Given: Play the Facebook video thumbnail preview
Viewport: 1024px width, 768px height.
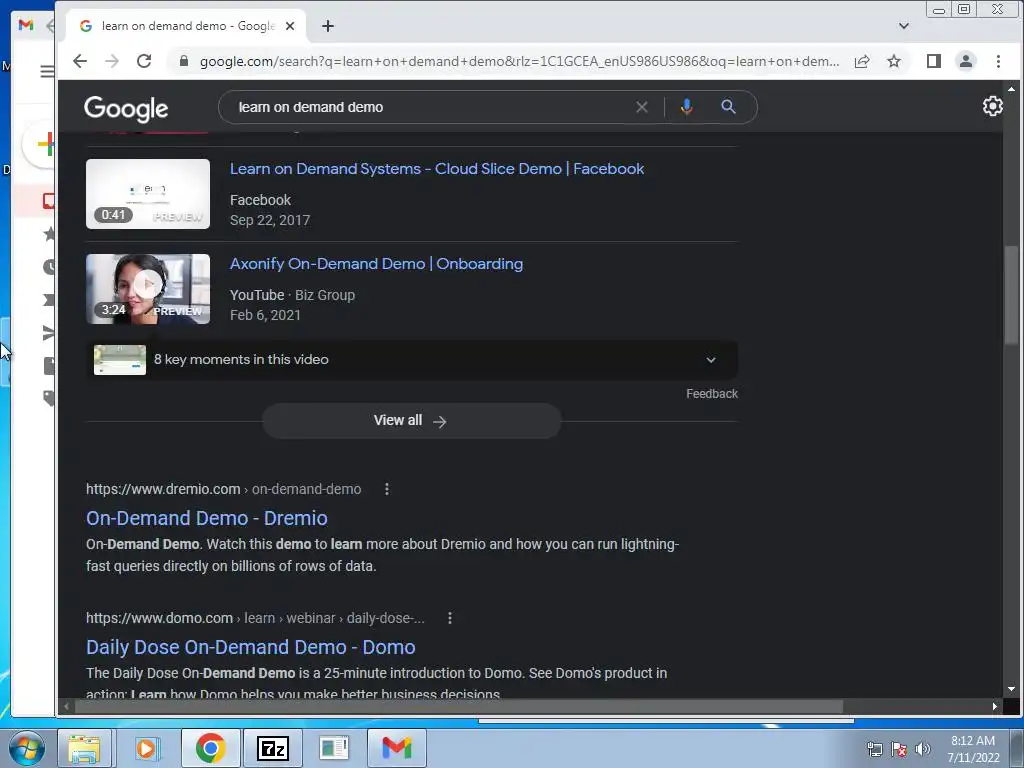Looking at the screenshot, I should [x=148, y=194].
